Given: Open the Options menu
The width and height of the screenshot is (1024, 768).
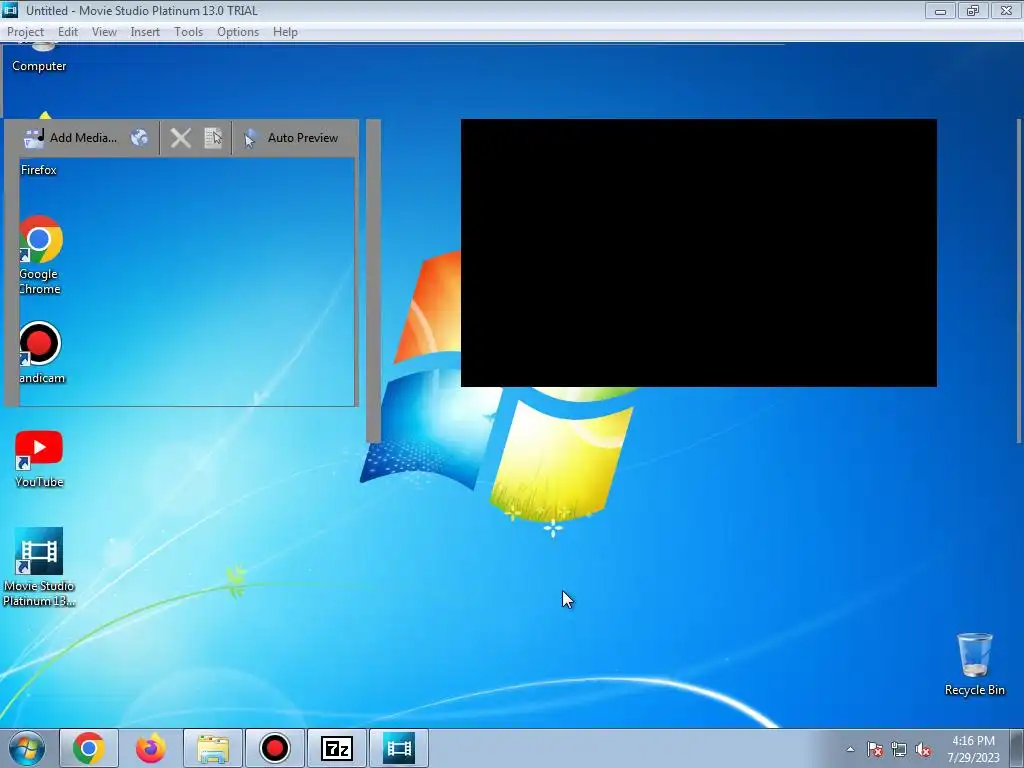Looking at the screenshot, I should tap(238, 32).
